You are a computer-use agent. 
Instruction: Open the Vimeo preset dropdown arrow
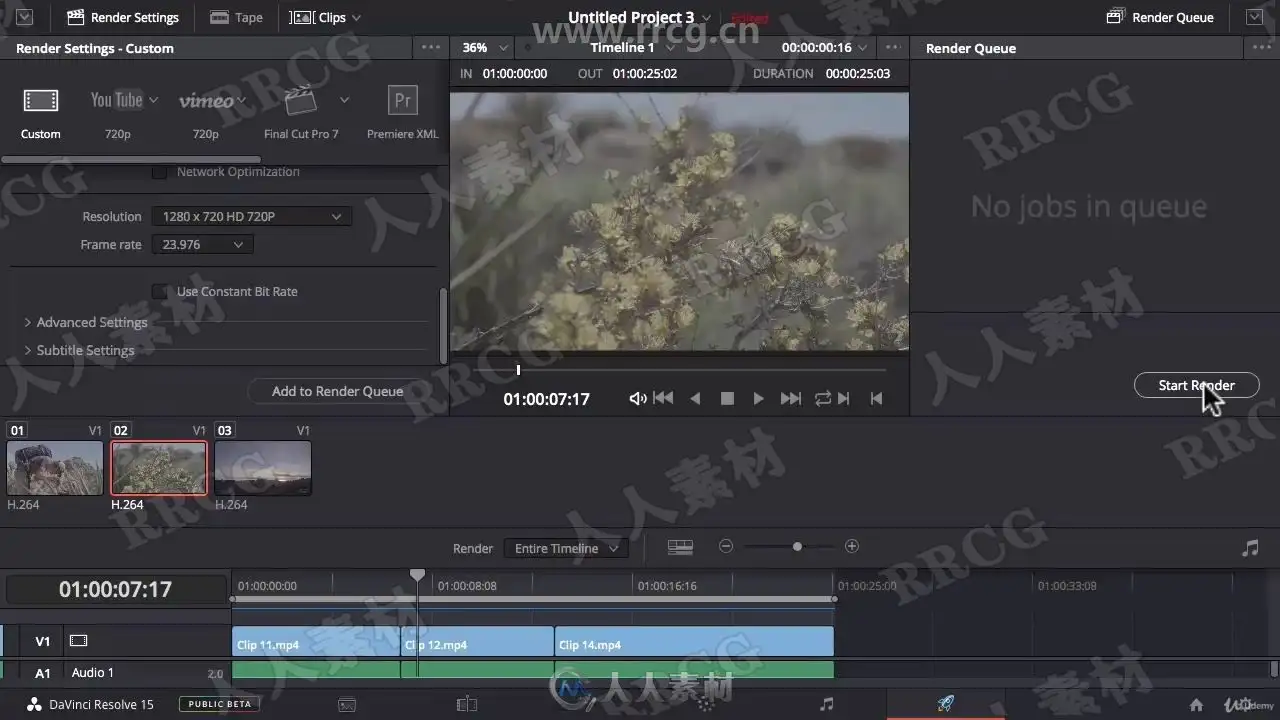(x=241, y=100)
